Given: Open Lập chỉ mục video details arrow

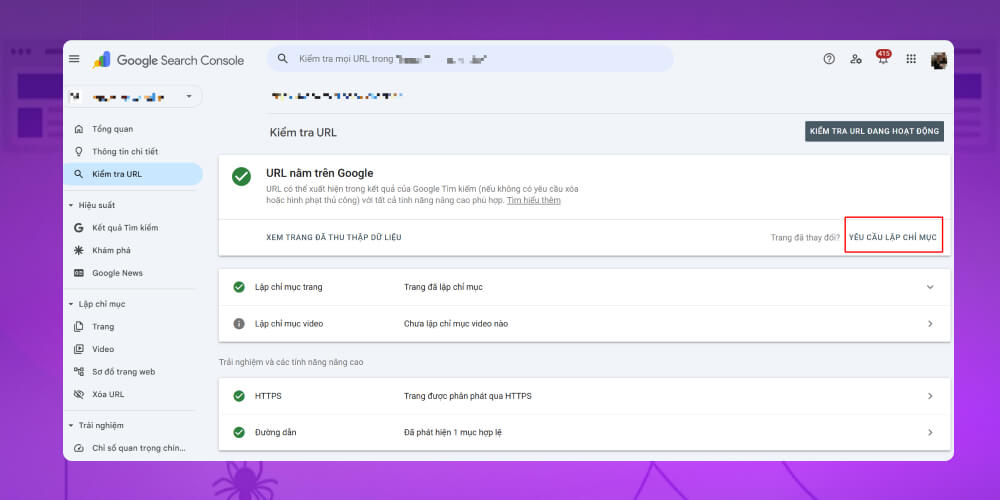Looking at the screenshot, I should click(930, 323).
